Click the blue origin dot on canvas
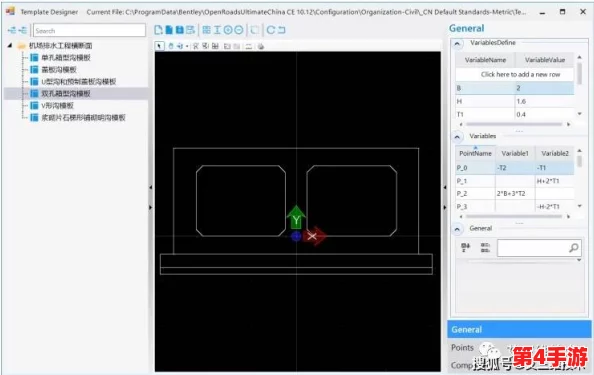This screenshot has height=375, width=594. pos(296,237)
